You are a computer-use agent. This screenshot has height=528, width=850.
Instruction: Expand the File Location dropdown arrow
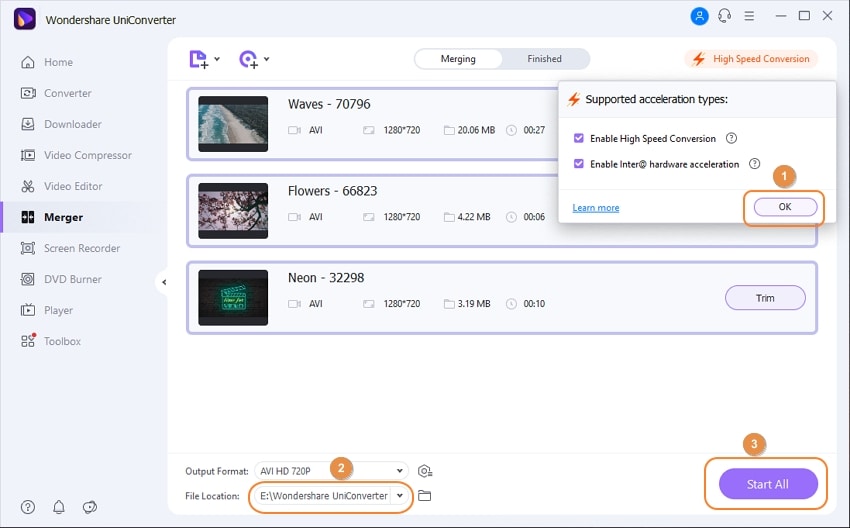pyautogui.click(x=400, y=495)
